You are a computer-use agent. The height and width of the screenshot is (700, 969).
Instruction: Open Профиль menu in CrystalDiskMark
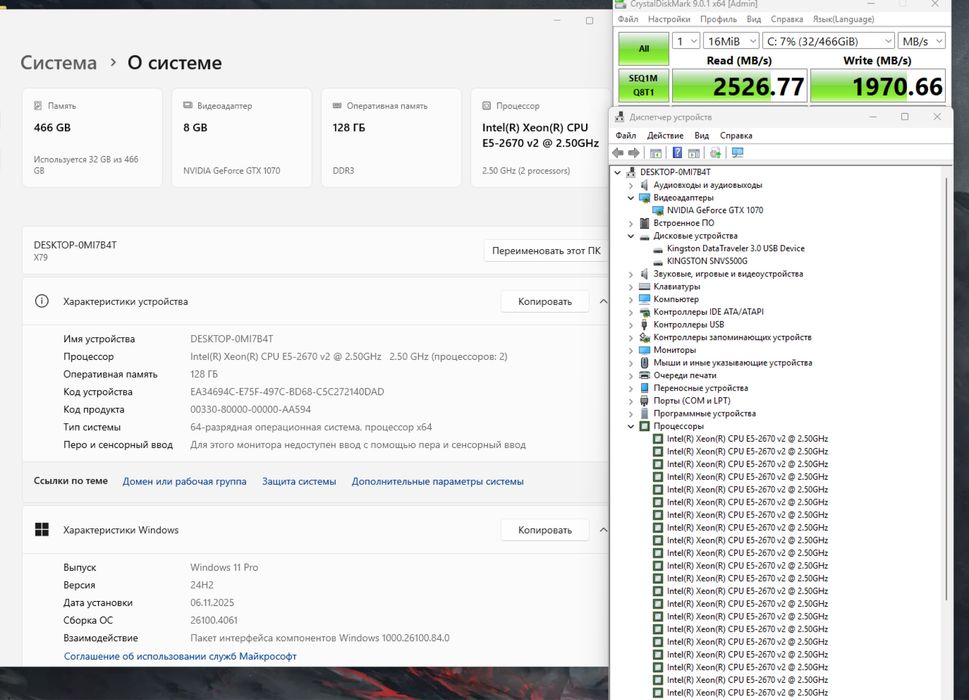click(718, 19)
